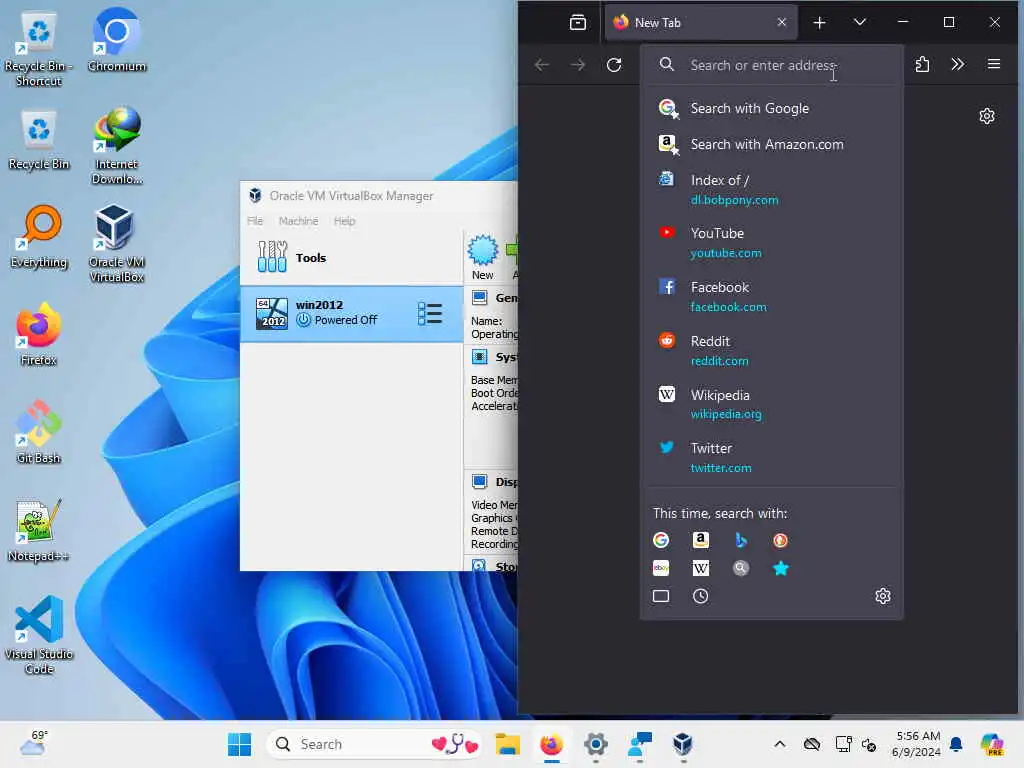This screenshot has height=768, width=1024.
Task: Open the weather widget showing 69°
Action: tap(33, 743)
